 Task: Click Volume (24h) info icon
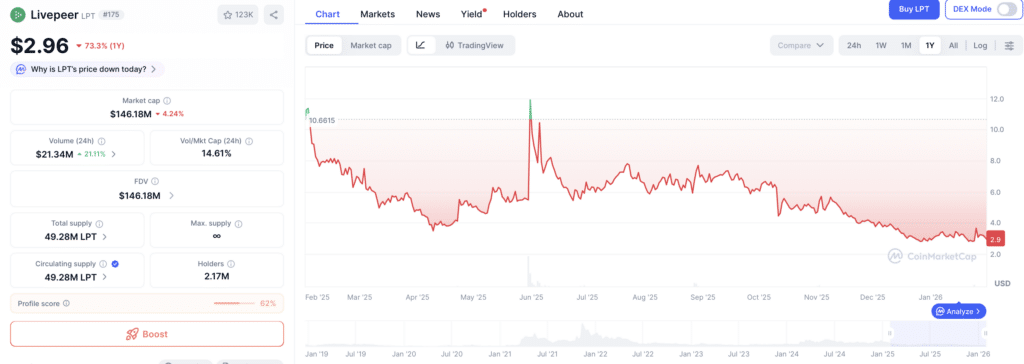[x=102, y=141]
